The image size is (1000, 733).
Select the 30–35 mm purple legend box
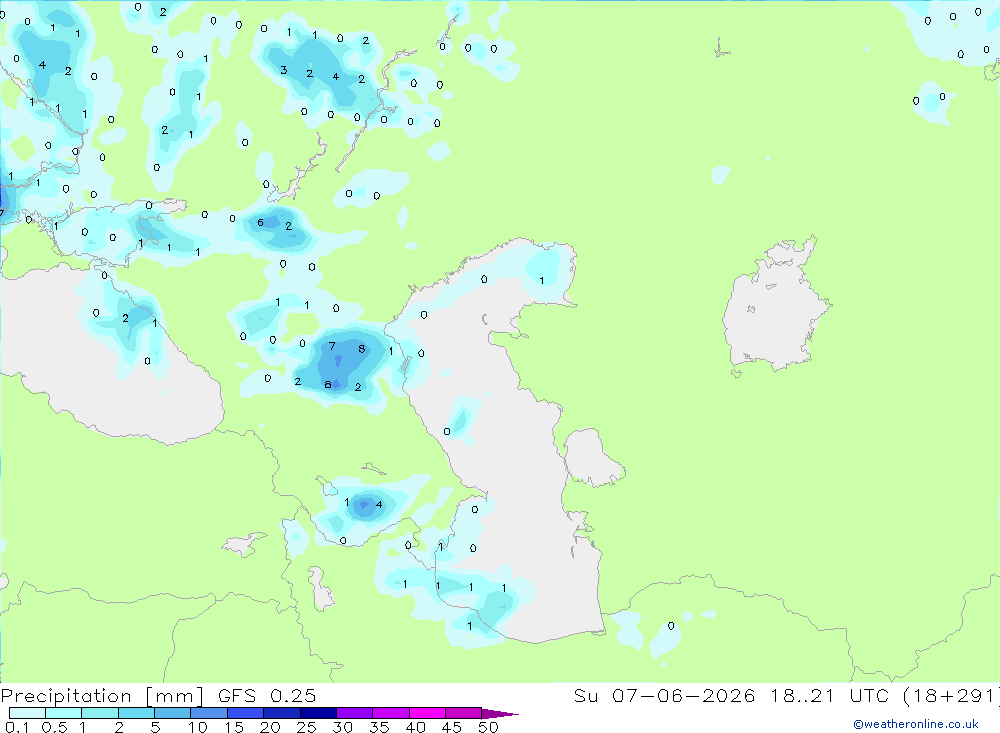pyautogui.click(x=355, y=713)
